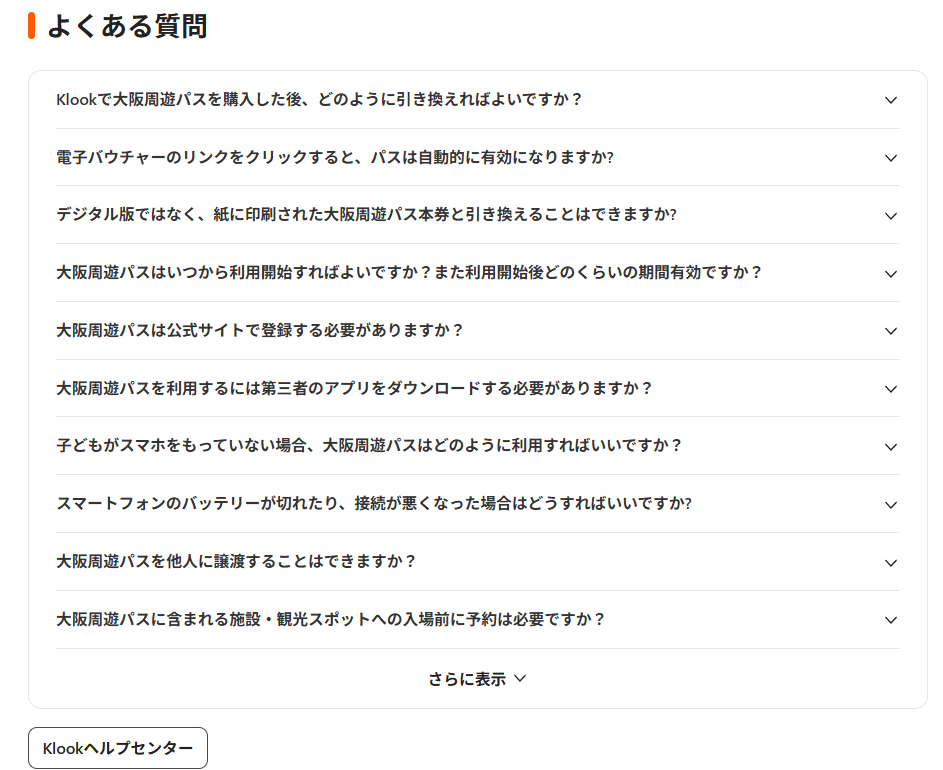The image size is (943, 770).
Task: Click chevron beside smartphone battery question
Action: tap(891, 505)
